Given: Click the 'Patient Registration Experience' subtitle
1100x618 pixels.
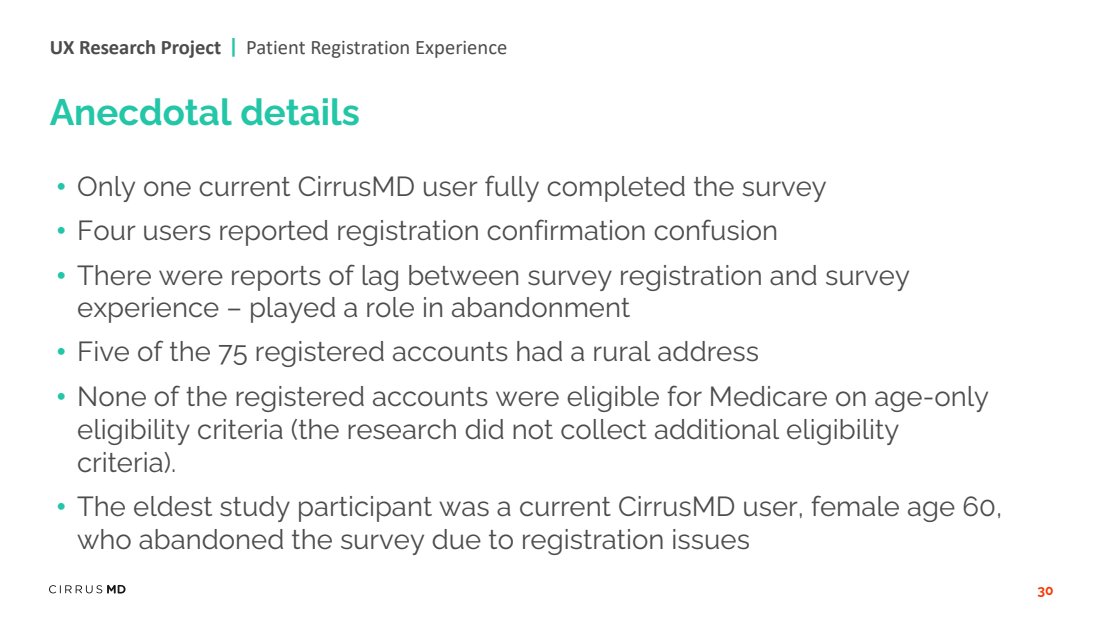Looking at the screenshot, I should click(376, 48).
